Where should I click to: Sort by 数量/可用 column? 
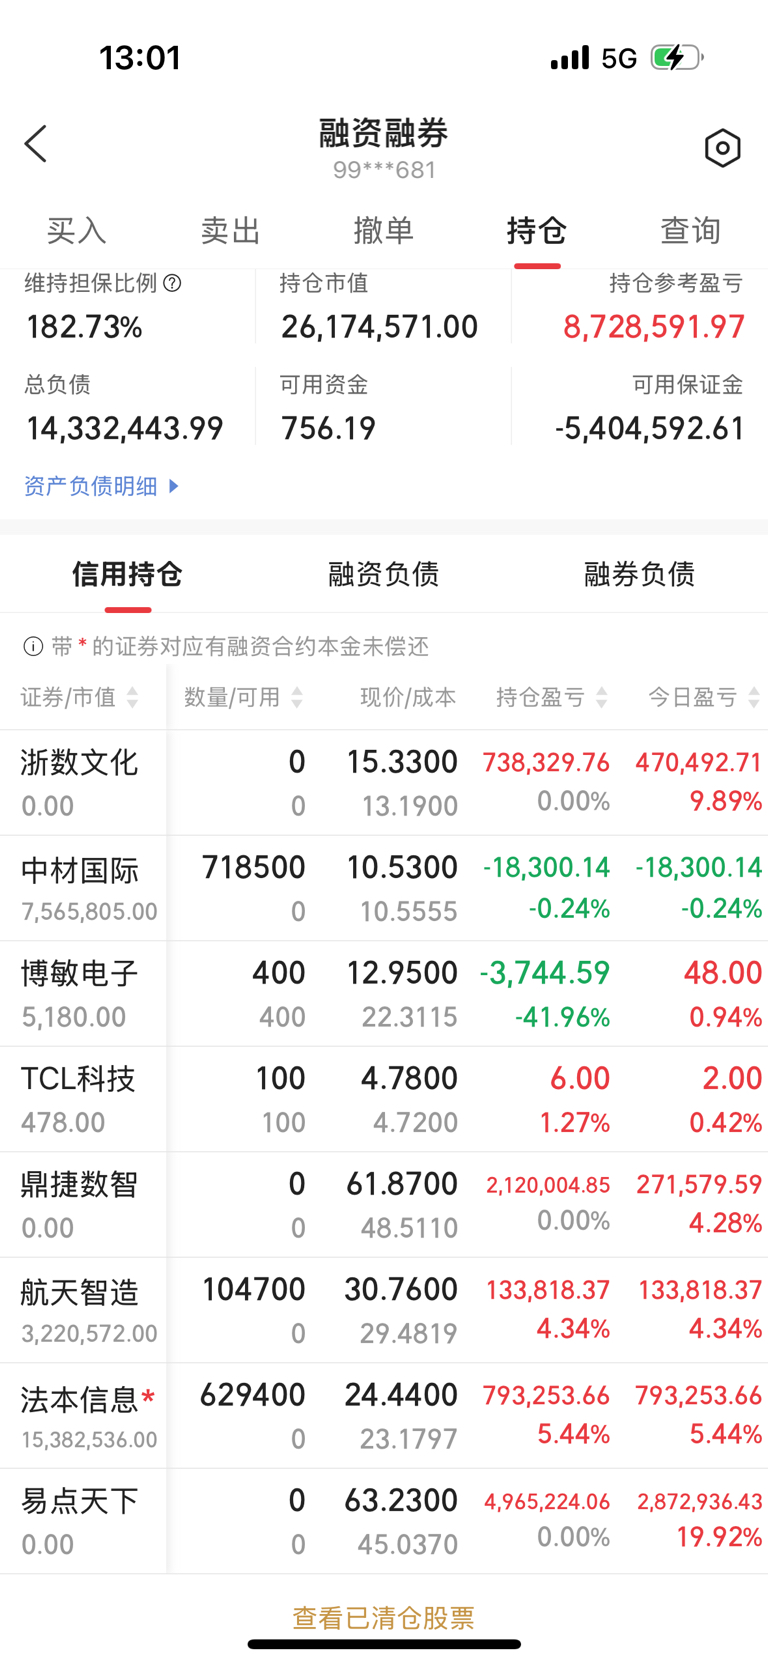243,697
